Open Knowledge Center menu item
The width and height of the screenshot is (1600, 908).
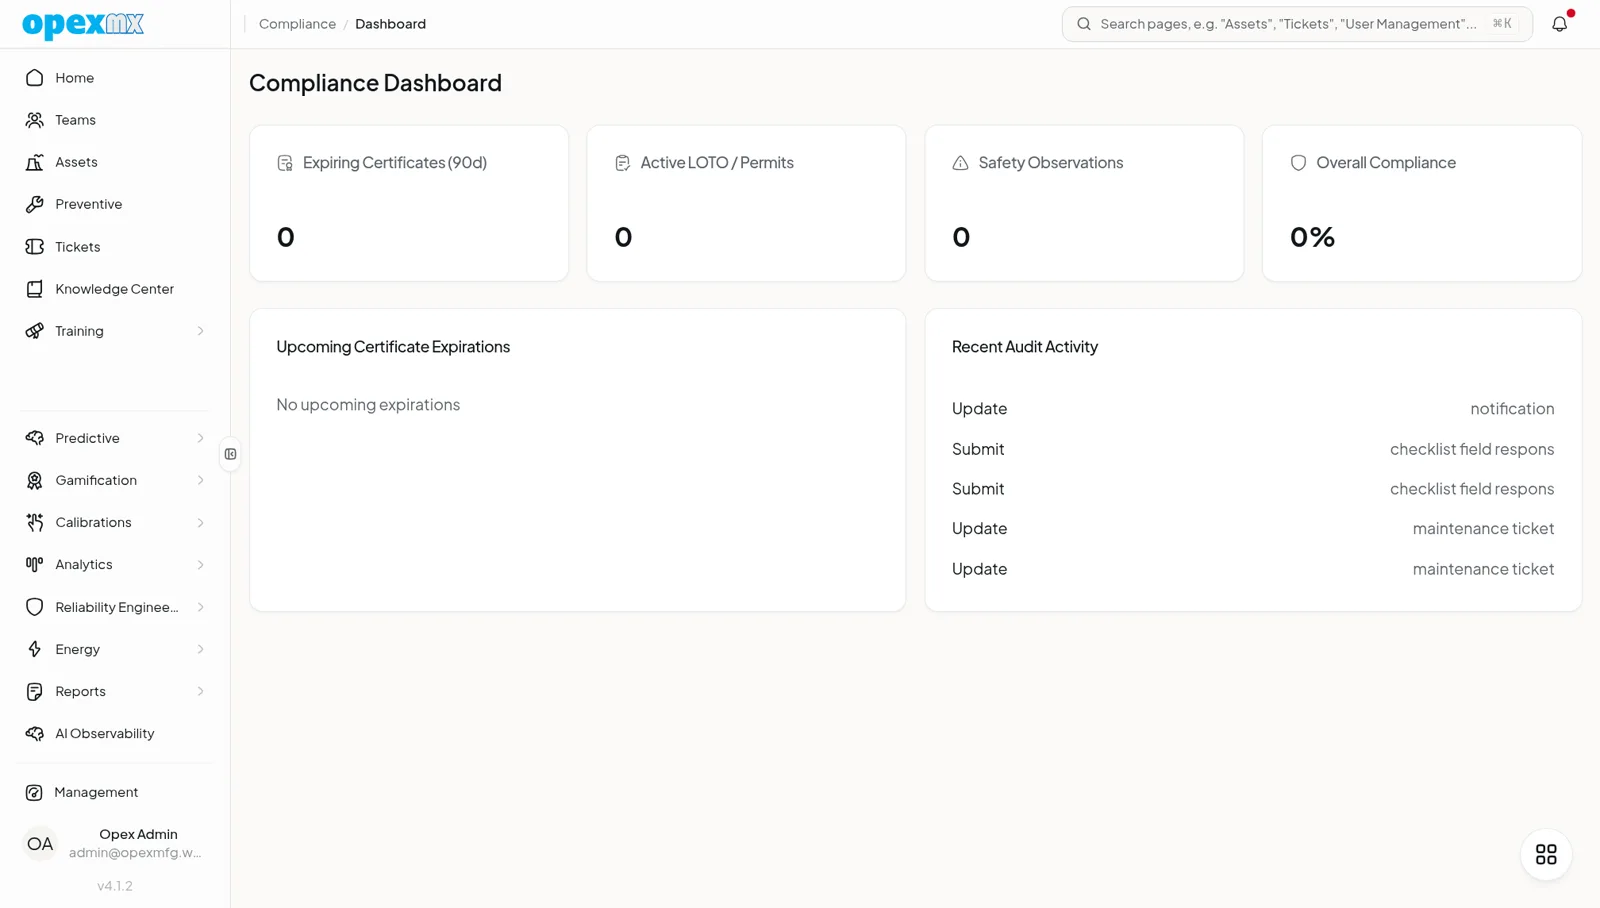pos(115,289)
